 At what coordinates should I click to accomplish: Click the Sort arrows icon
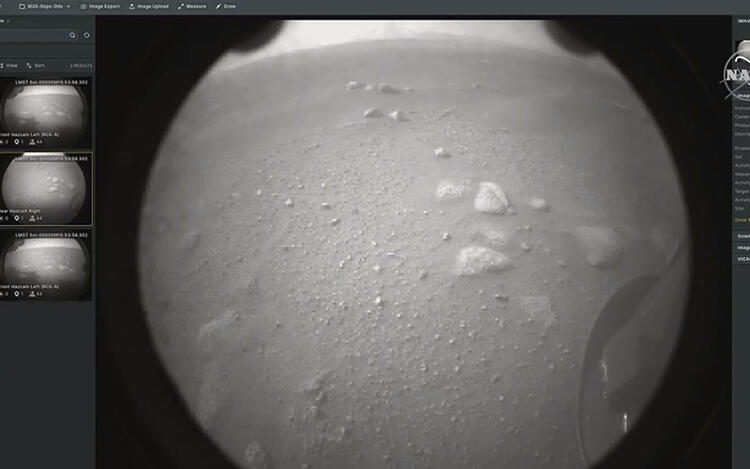(x=29, y=65)
